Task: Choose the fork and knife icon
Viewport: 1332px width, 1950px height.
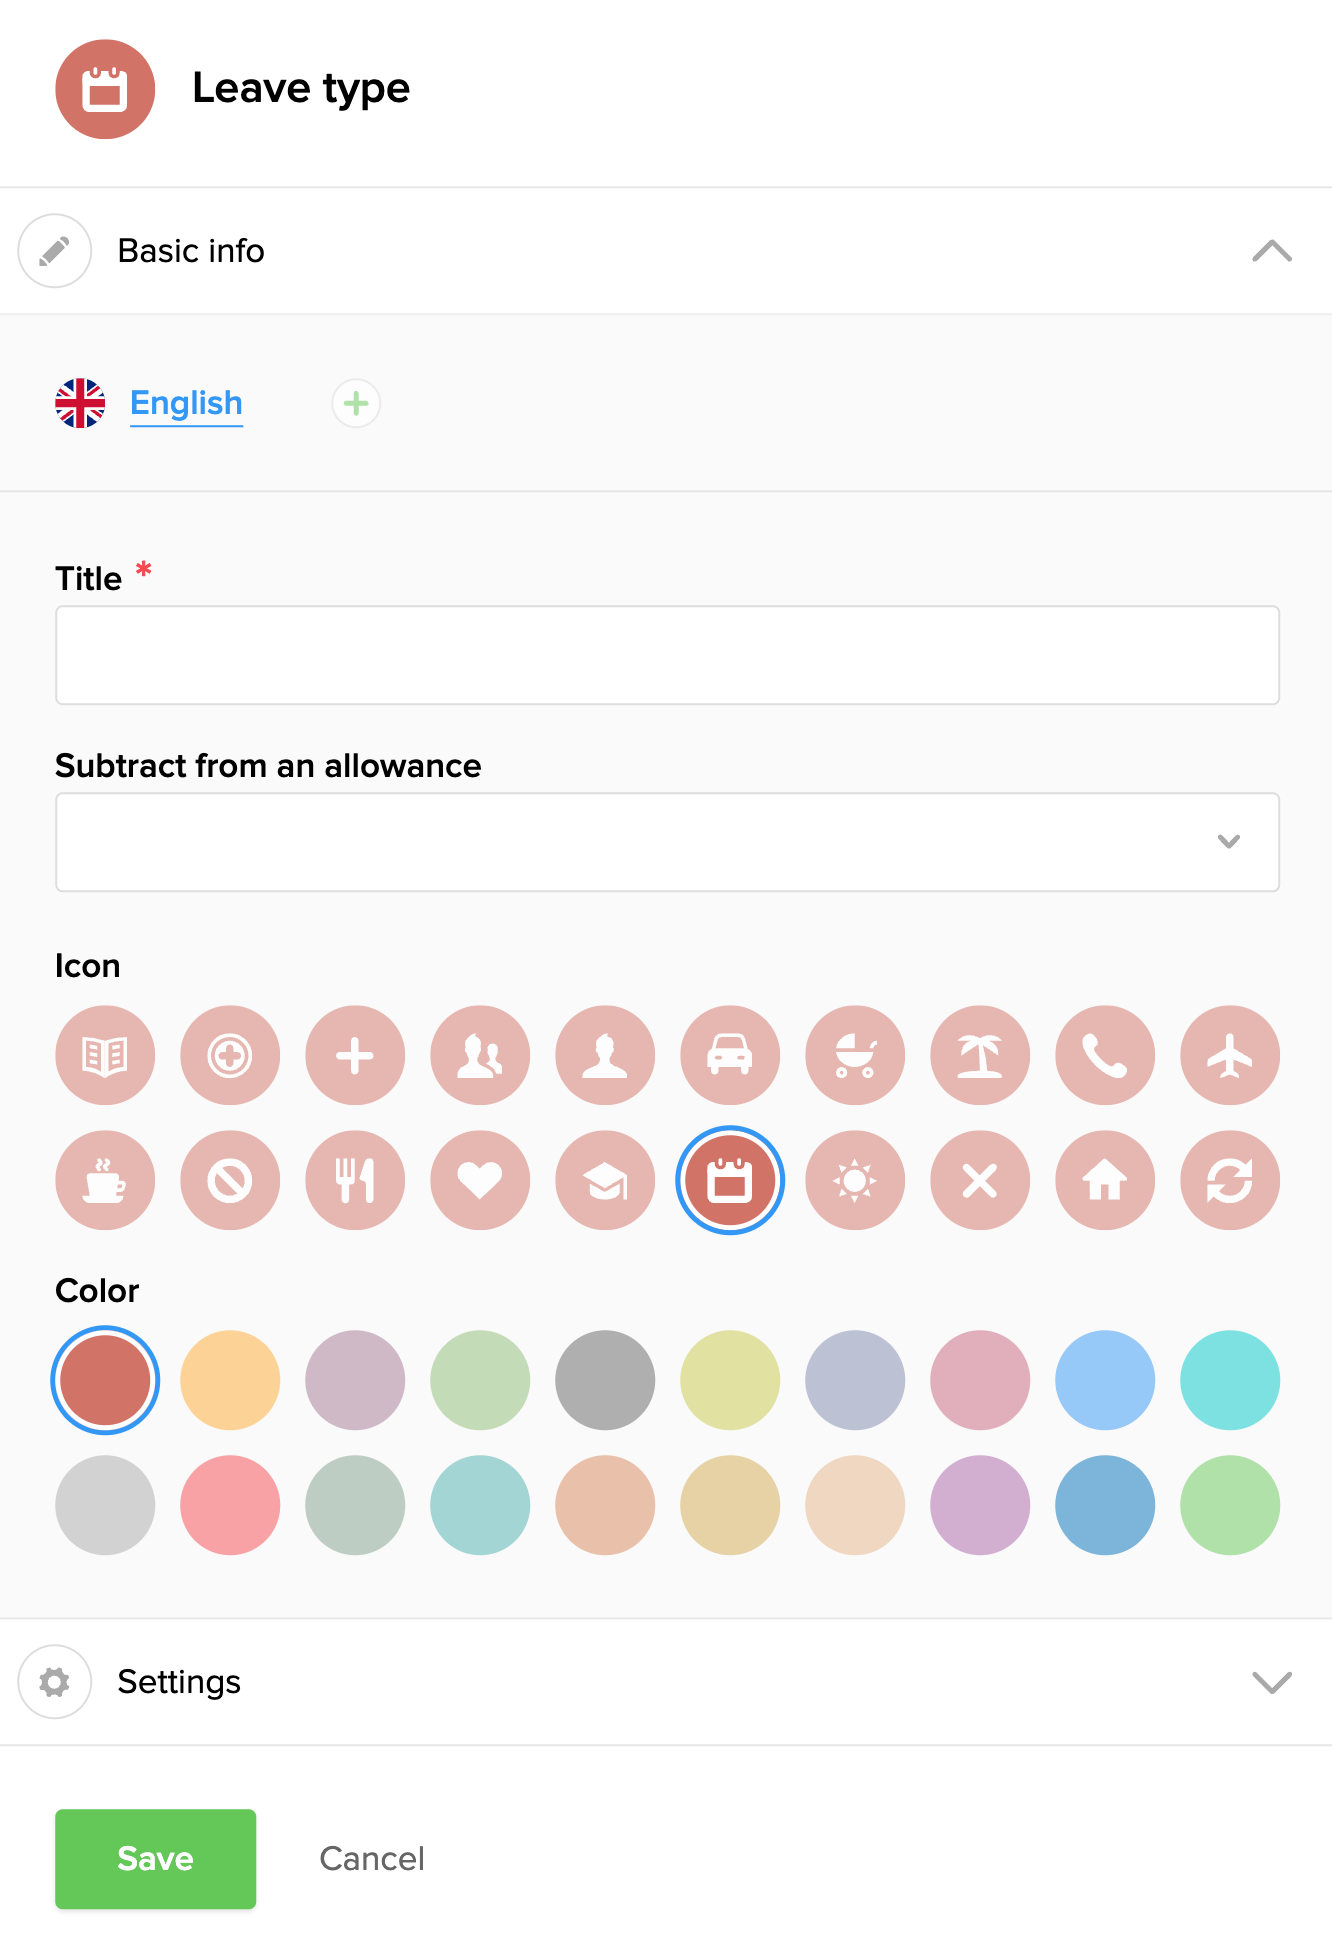Action: [355, 1180]
